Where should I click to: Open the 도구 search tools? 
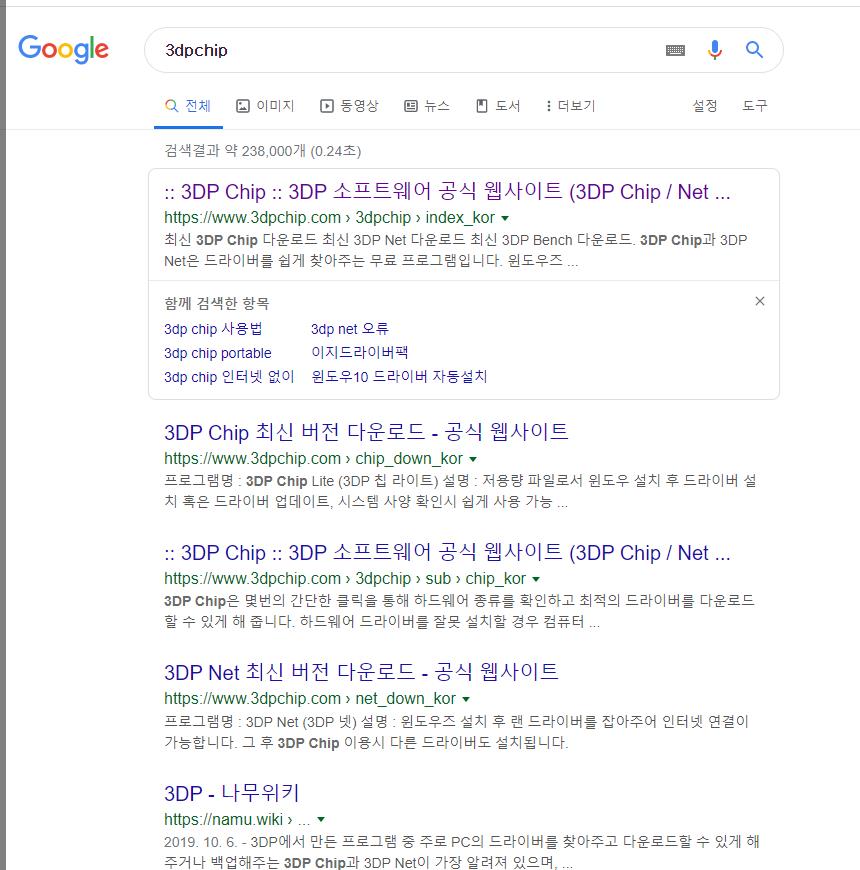755,106
